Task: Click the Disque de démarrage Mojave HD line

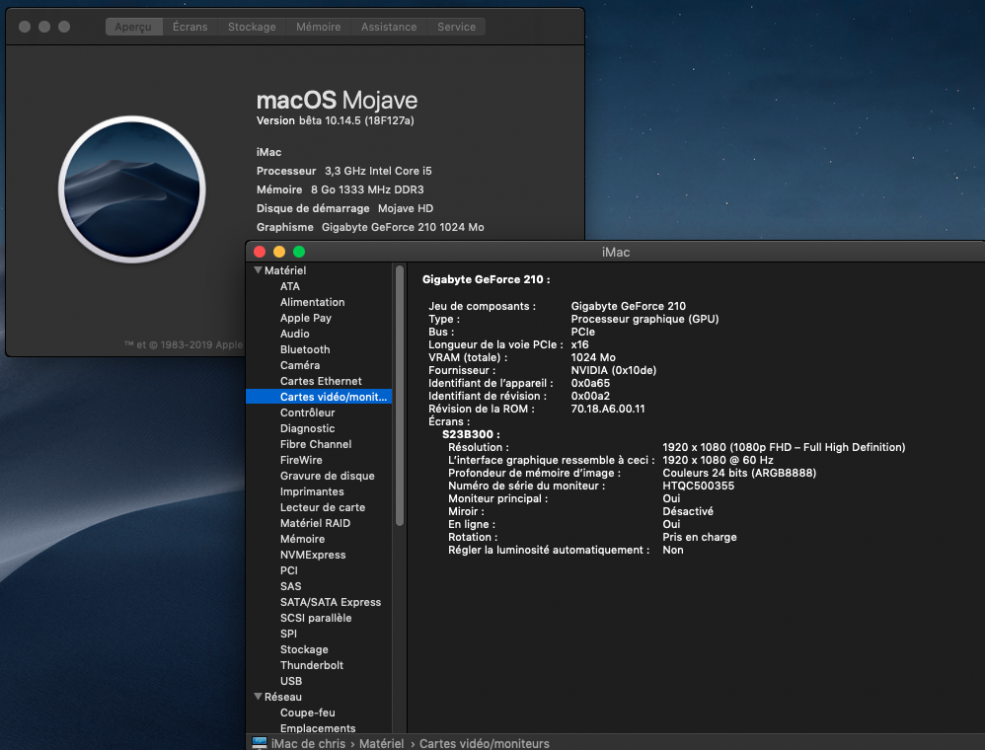Action: pos(344,209)
